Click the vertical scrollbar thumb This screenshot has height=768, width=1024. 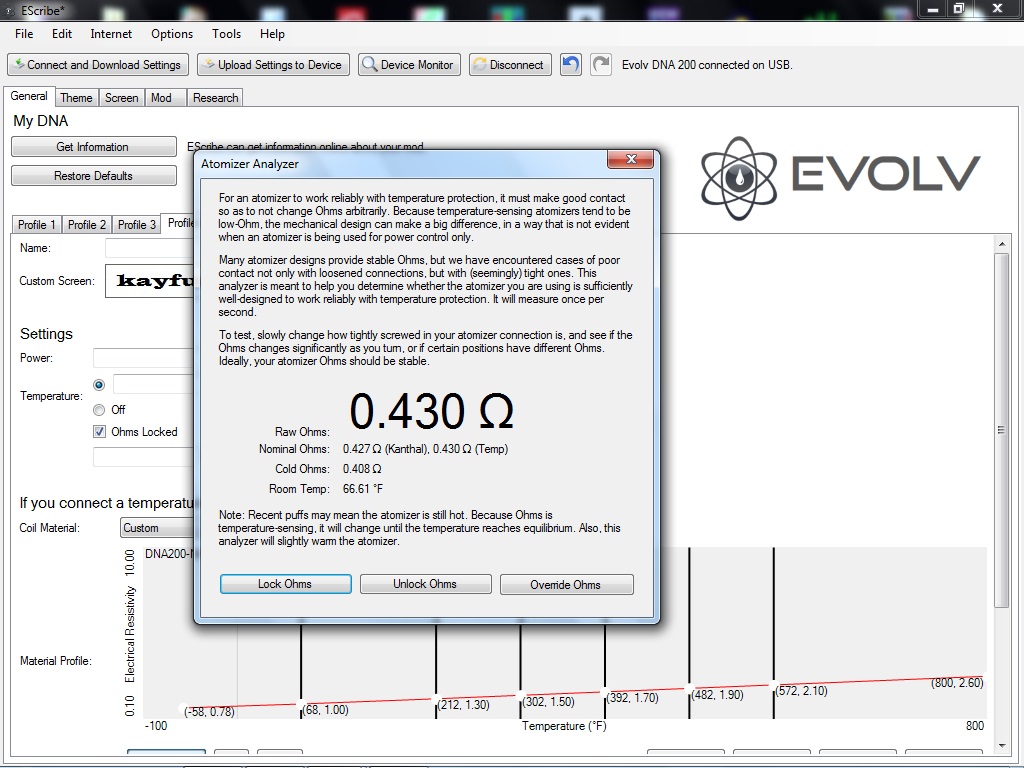coord(1000,429)
